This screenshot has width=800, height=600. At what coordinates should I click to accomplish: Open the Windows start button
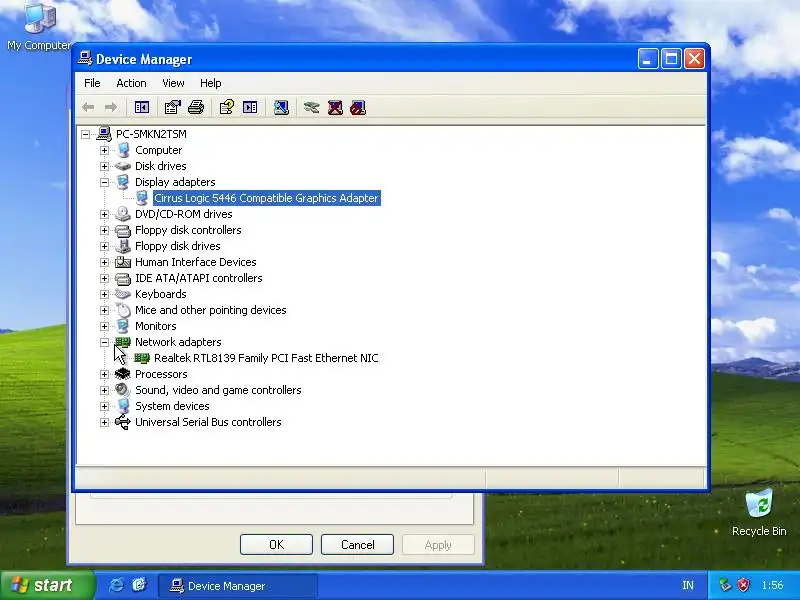click(47, 585)
